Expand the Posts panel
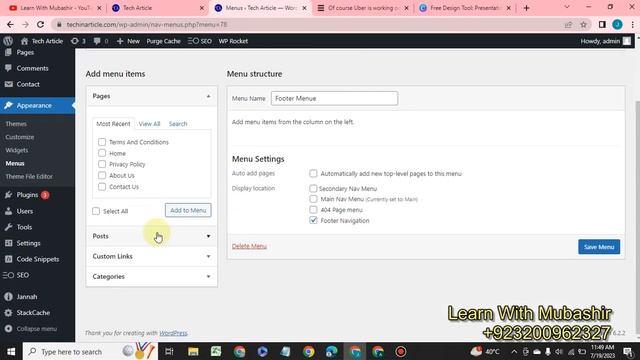Screen dimensions: 640x360 pyautogui.click(x=208, y=236)
